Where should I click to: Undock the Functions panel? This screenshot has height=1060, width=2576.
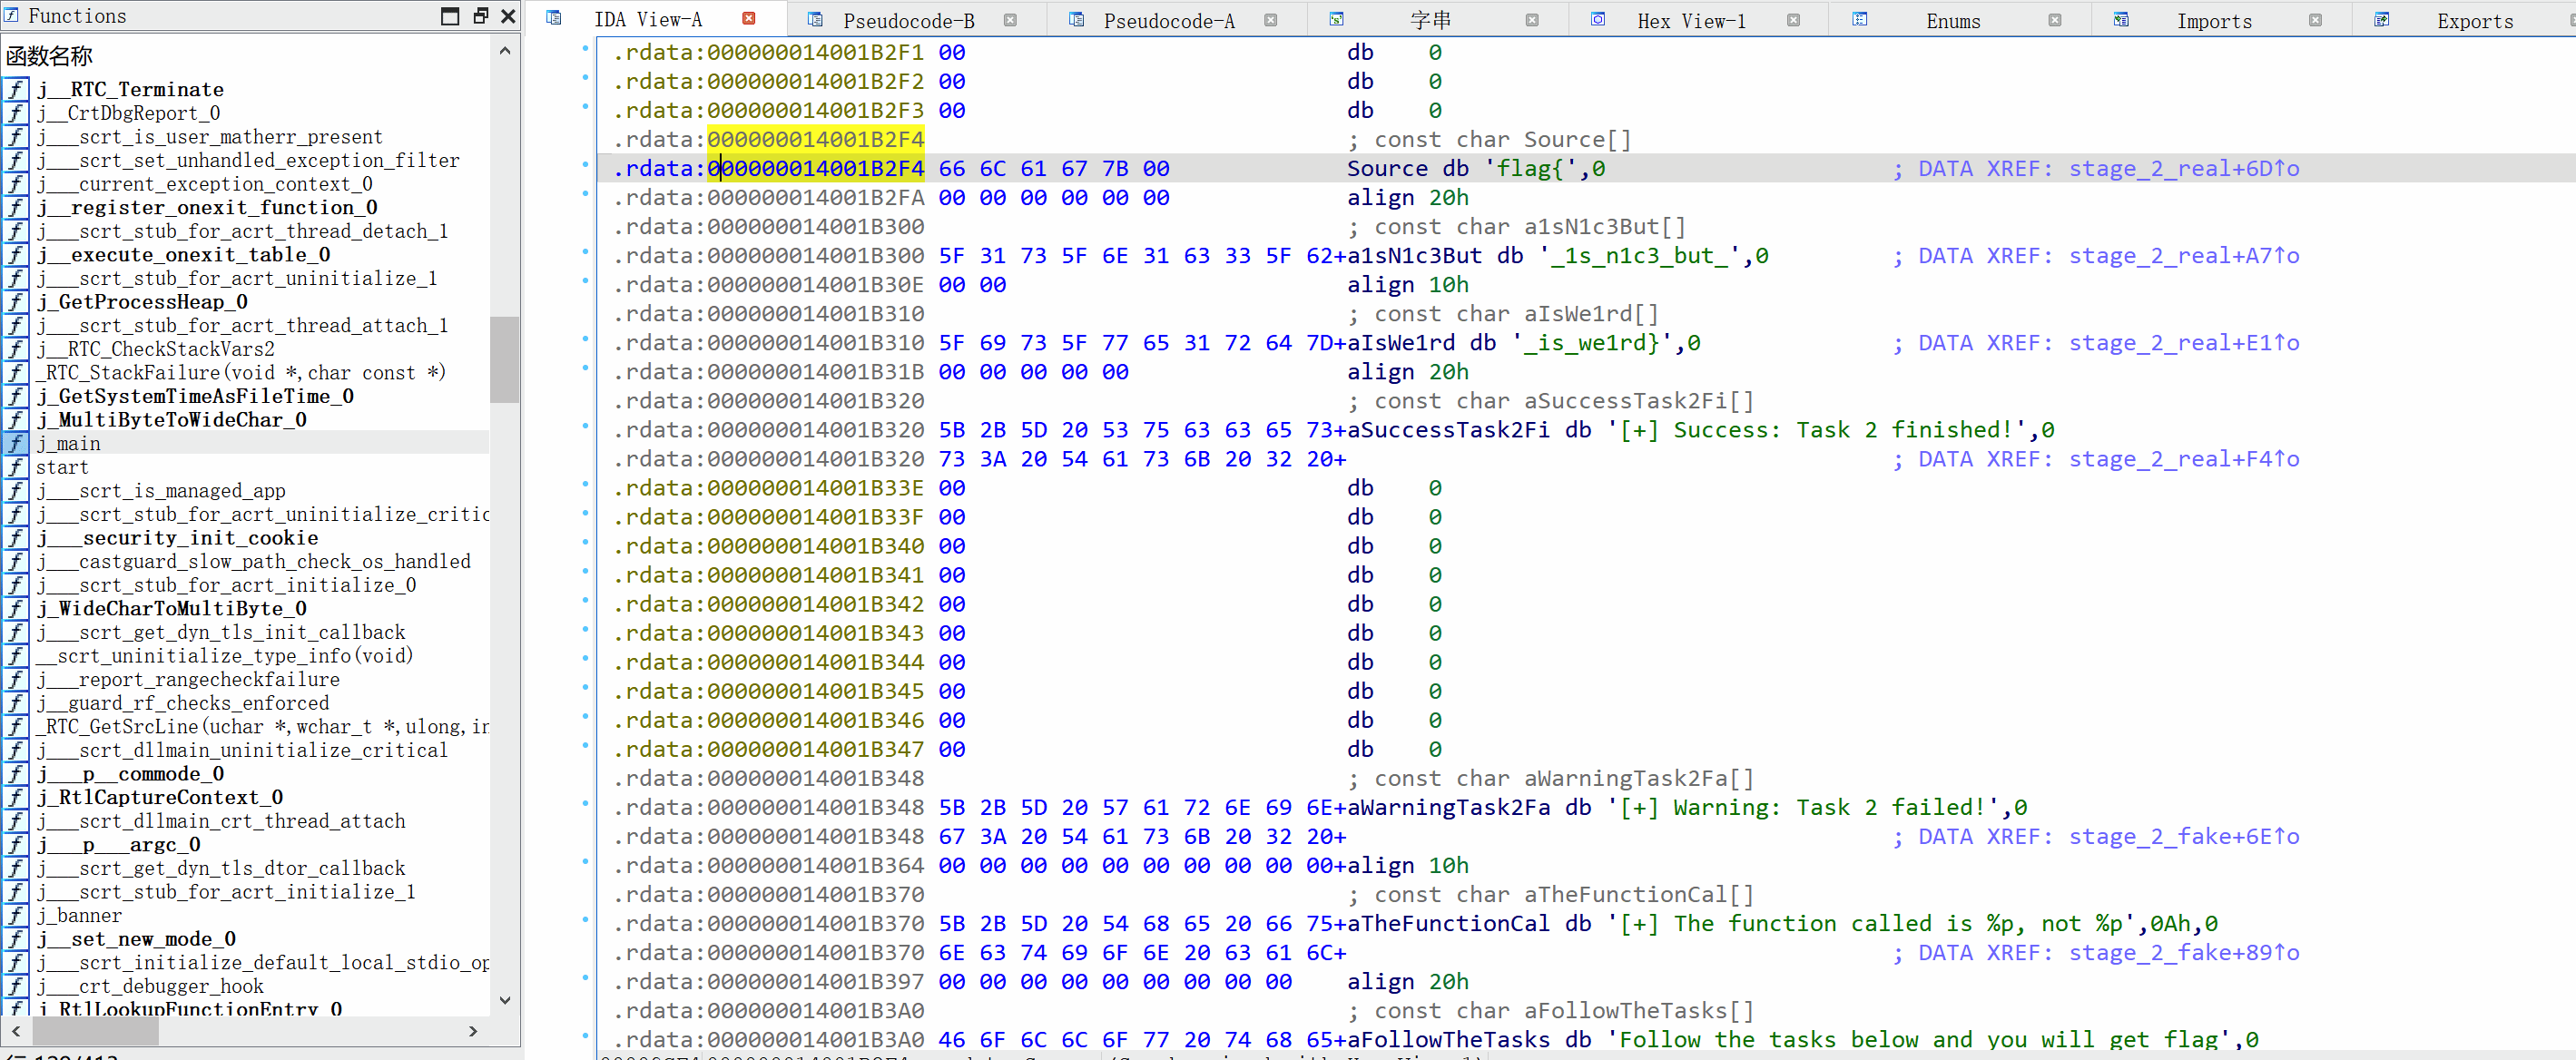(480, 16)
